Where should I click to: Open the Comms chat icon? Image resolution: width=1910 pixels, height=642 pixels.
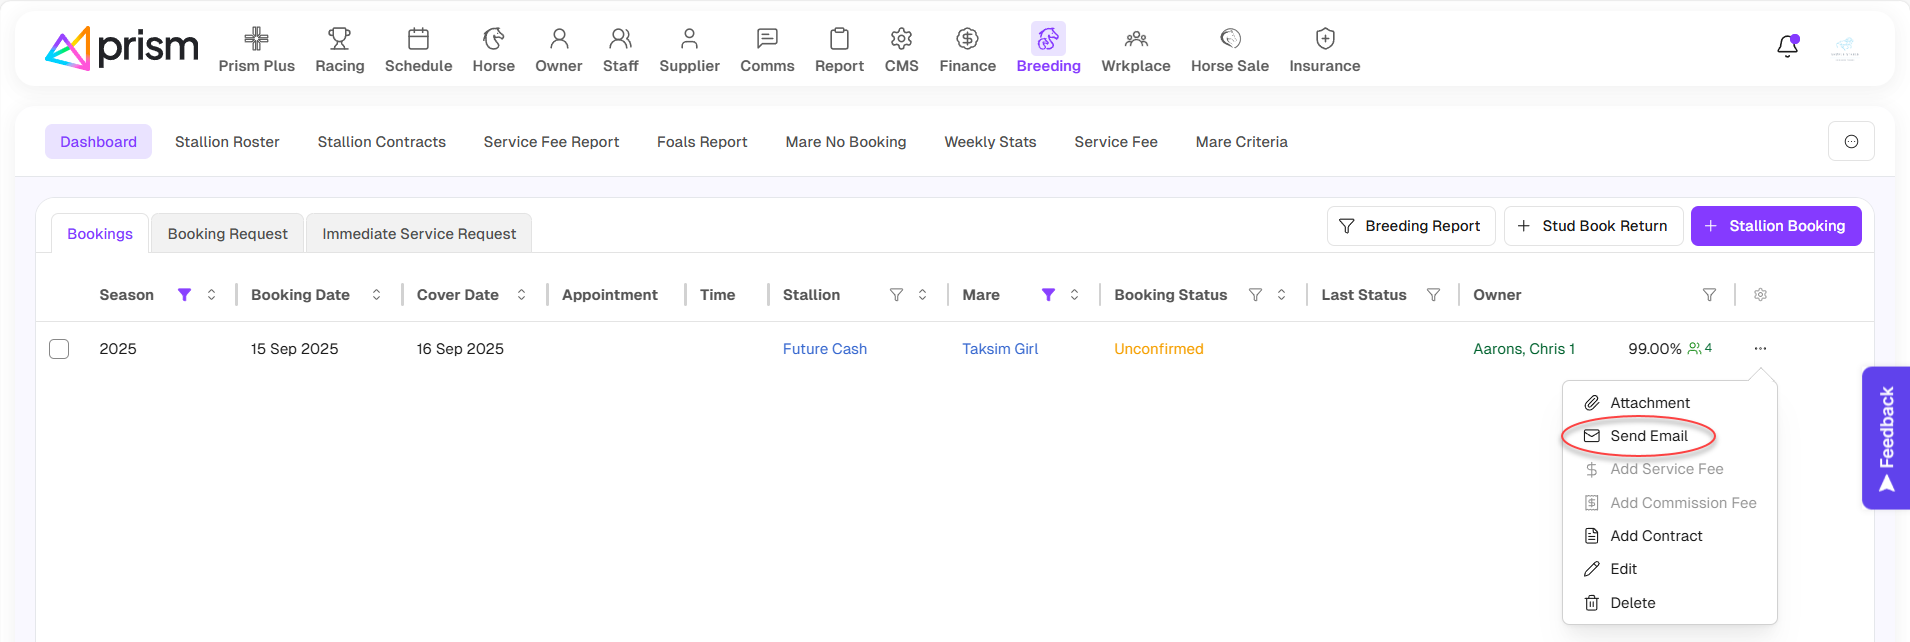(767, 39)
